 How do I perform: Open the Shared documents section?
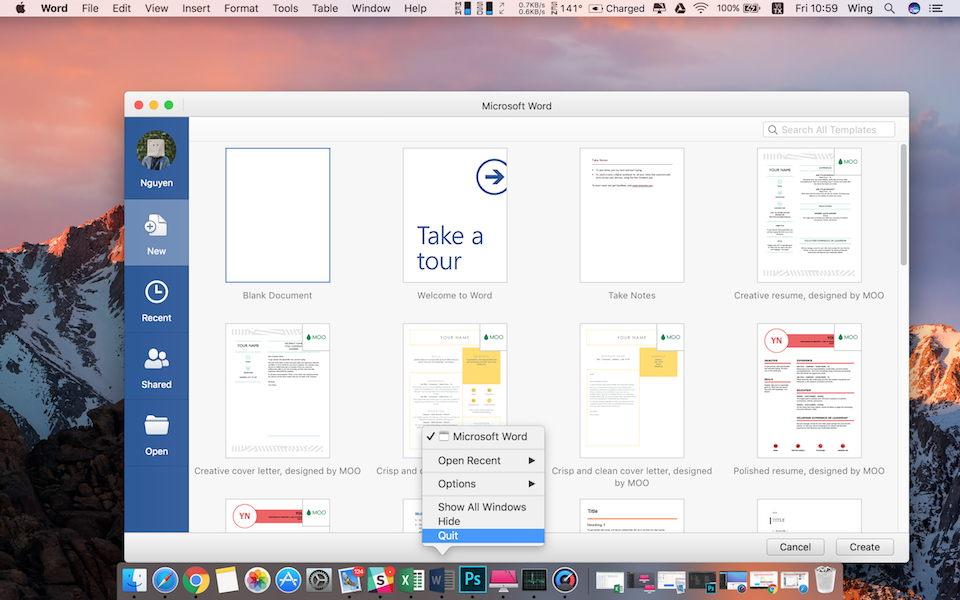pyautogui.click(x=156, y=367)
